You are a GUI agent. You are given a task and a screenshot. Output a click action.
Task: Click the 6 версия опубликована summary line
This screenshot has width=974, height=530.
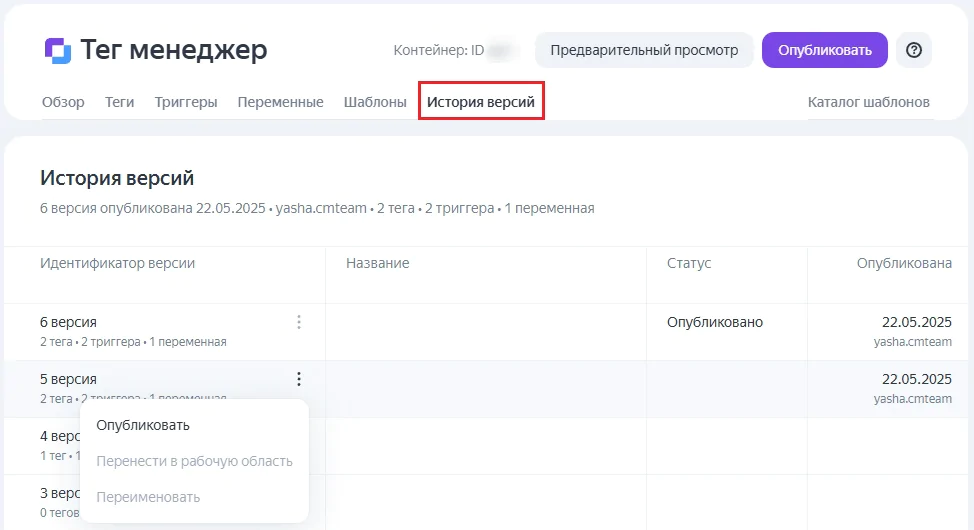317,208
